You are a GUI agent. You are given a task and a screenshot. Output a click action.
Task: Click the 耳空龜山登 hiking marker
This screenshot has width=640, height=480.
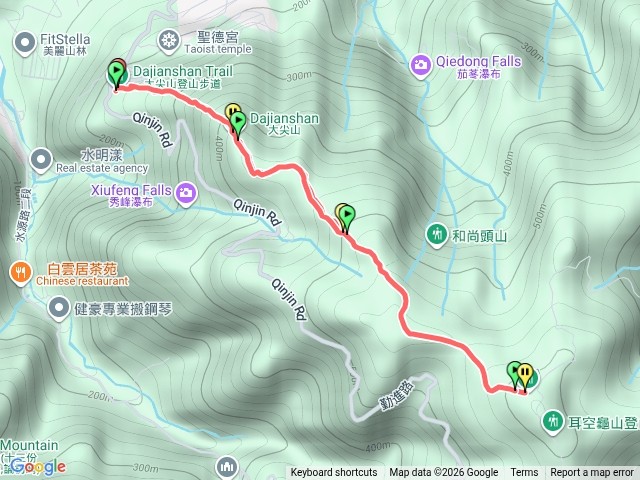[x=553, y=421]
